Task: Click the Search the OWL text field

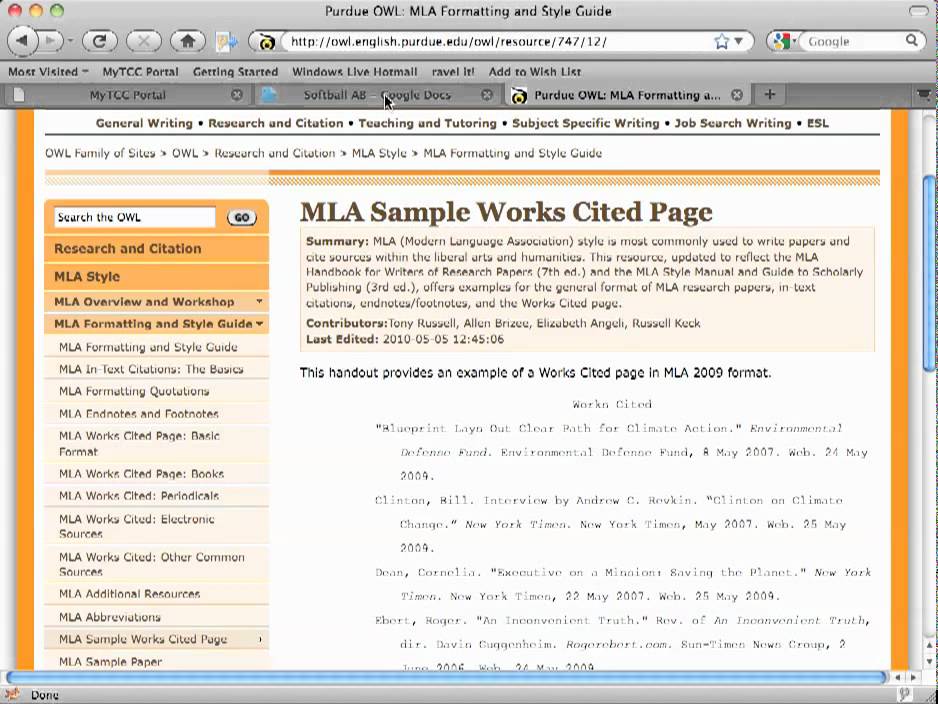Action: point(135,217)
